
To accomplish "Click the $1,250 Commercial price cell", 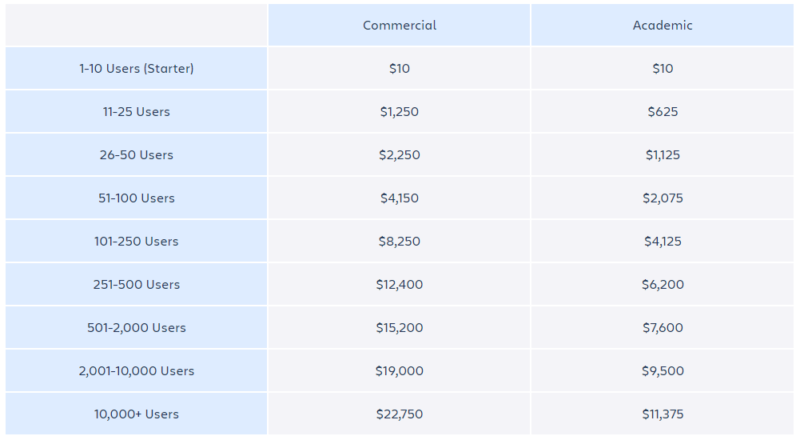I will 399,111.
